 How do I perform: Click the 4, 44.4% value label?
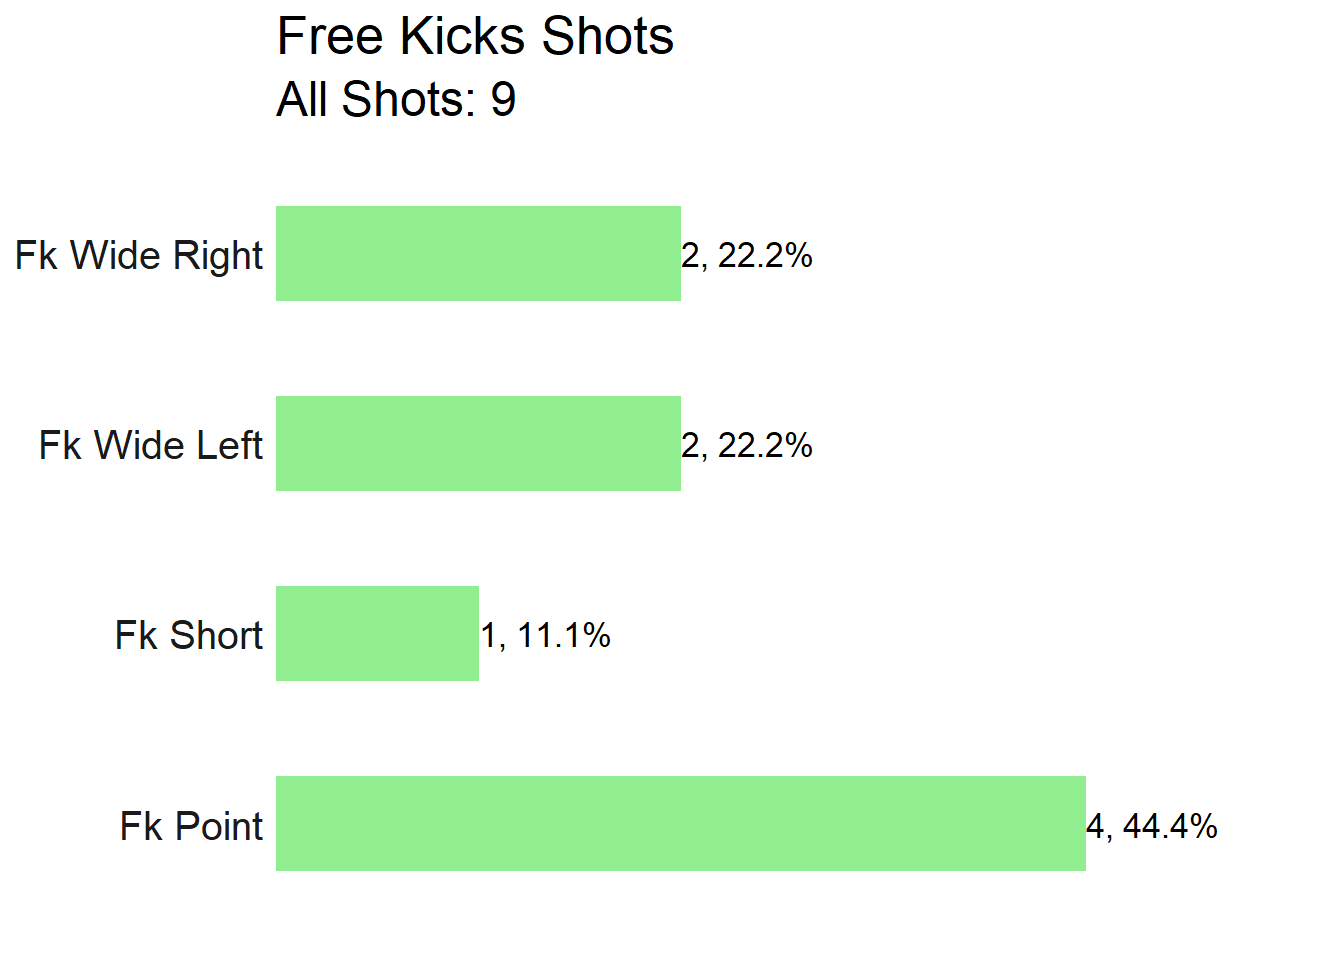pos(1152,826)
